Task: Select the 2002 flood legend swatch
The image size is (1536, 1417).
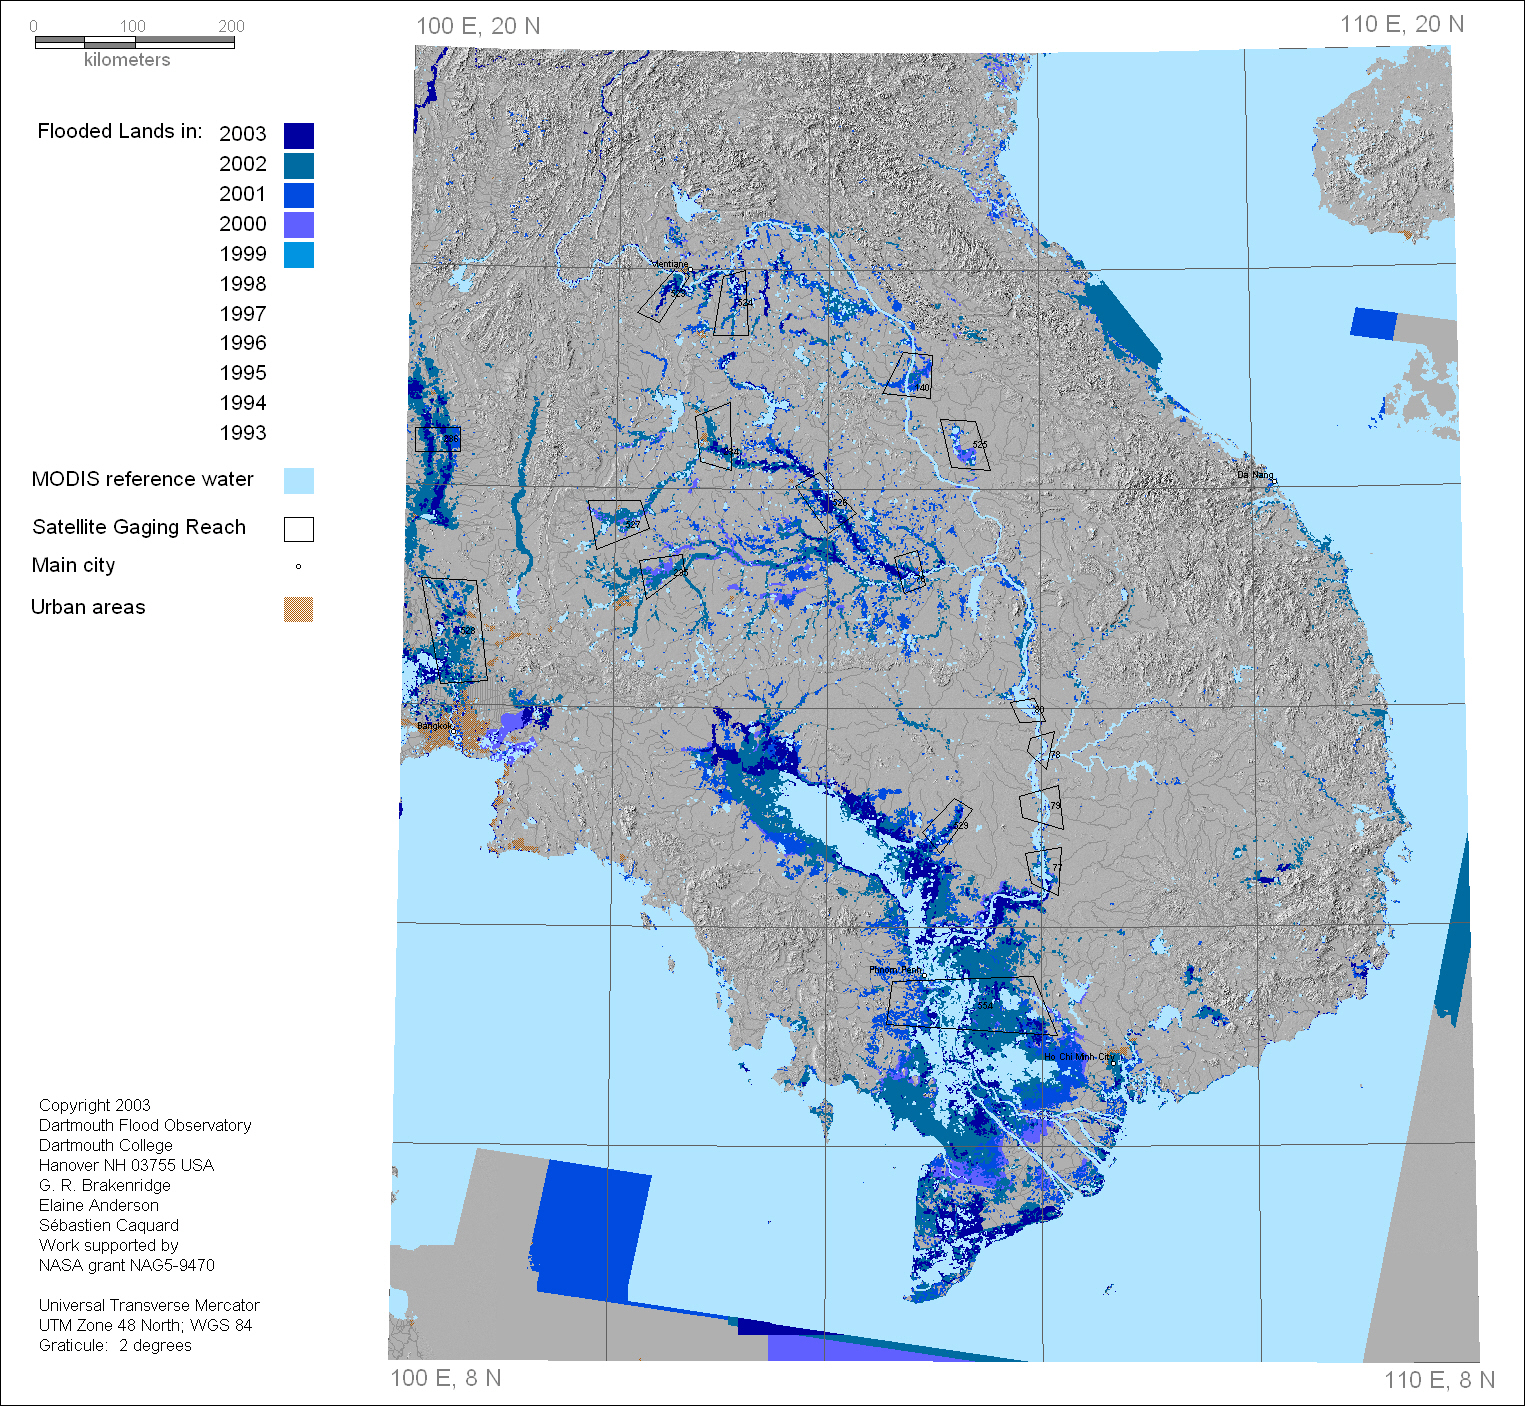Action: pos(298,166)
